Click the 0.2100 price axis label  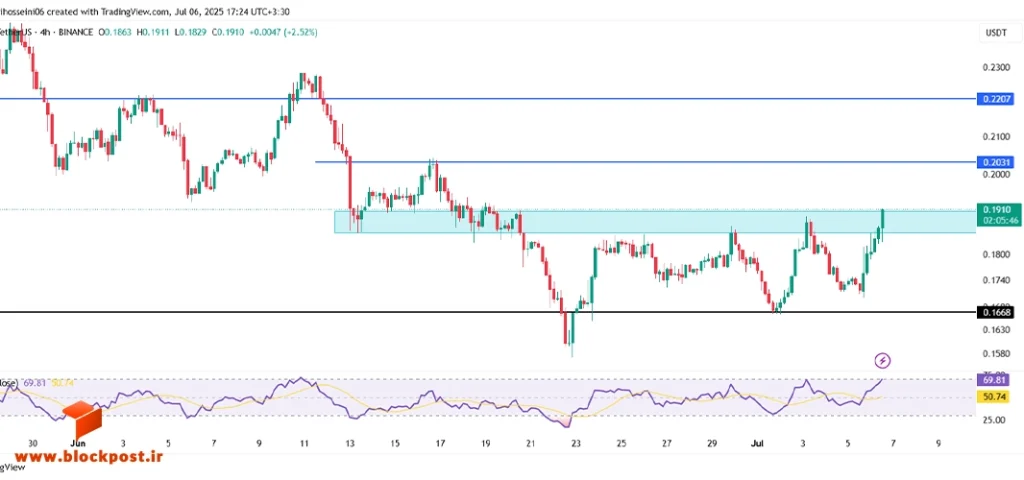[995, 137]
